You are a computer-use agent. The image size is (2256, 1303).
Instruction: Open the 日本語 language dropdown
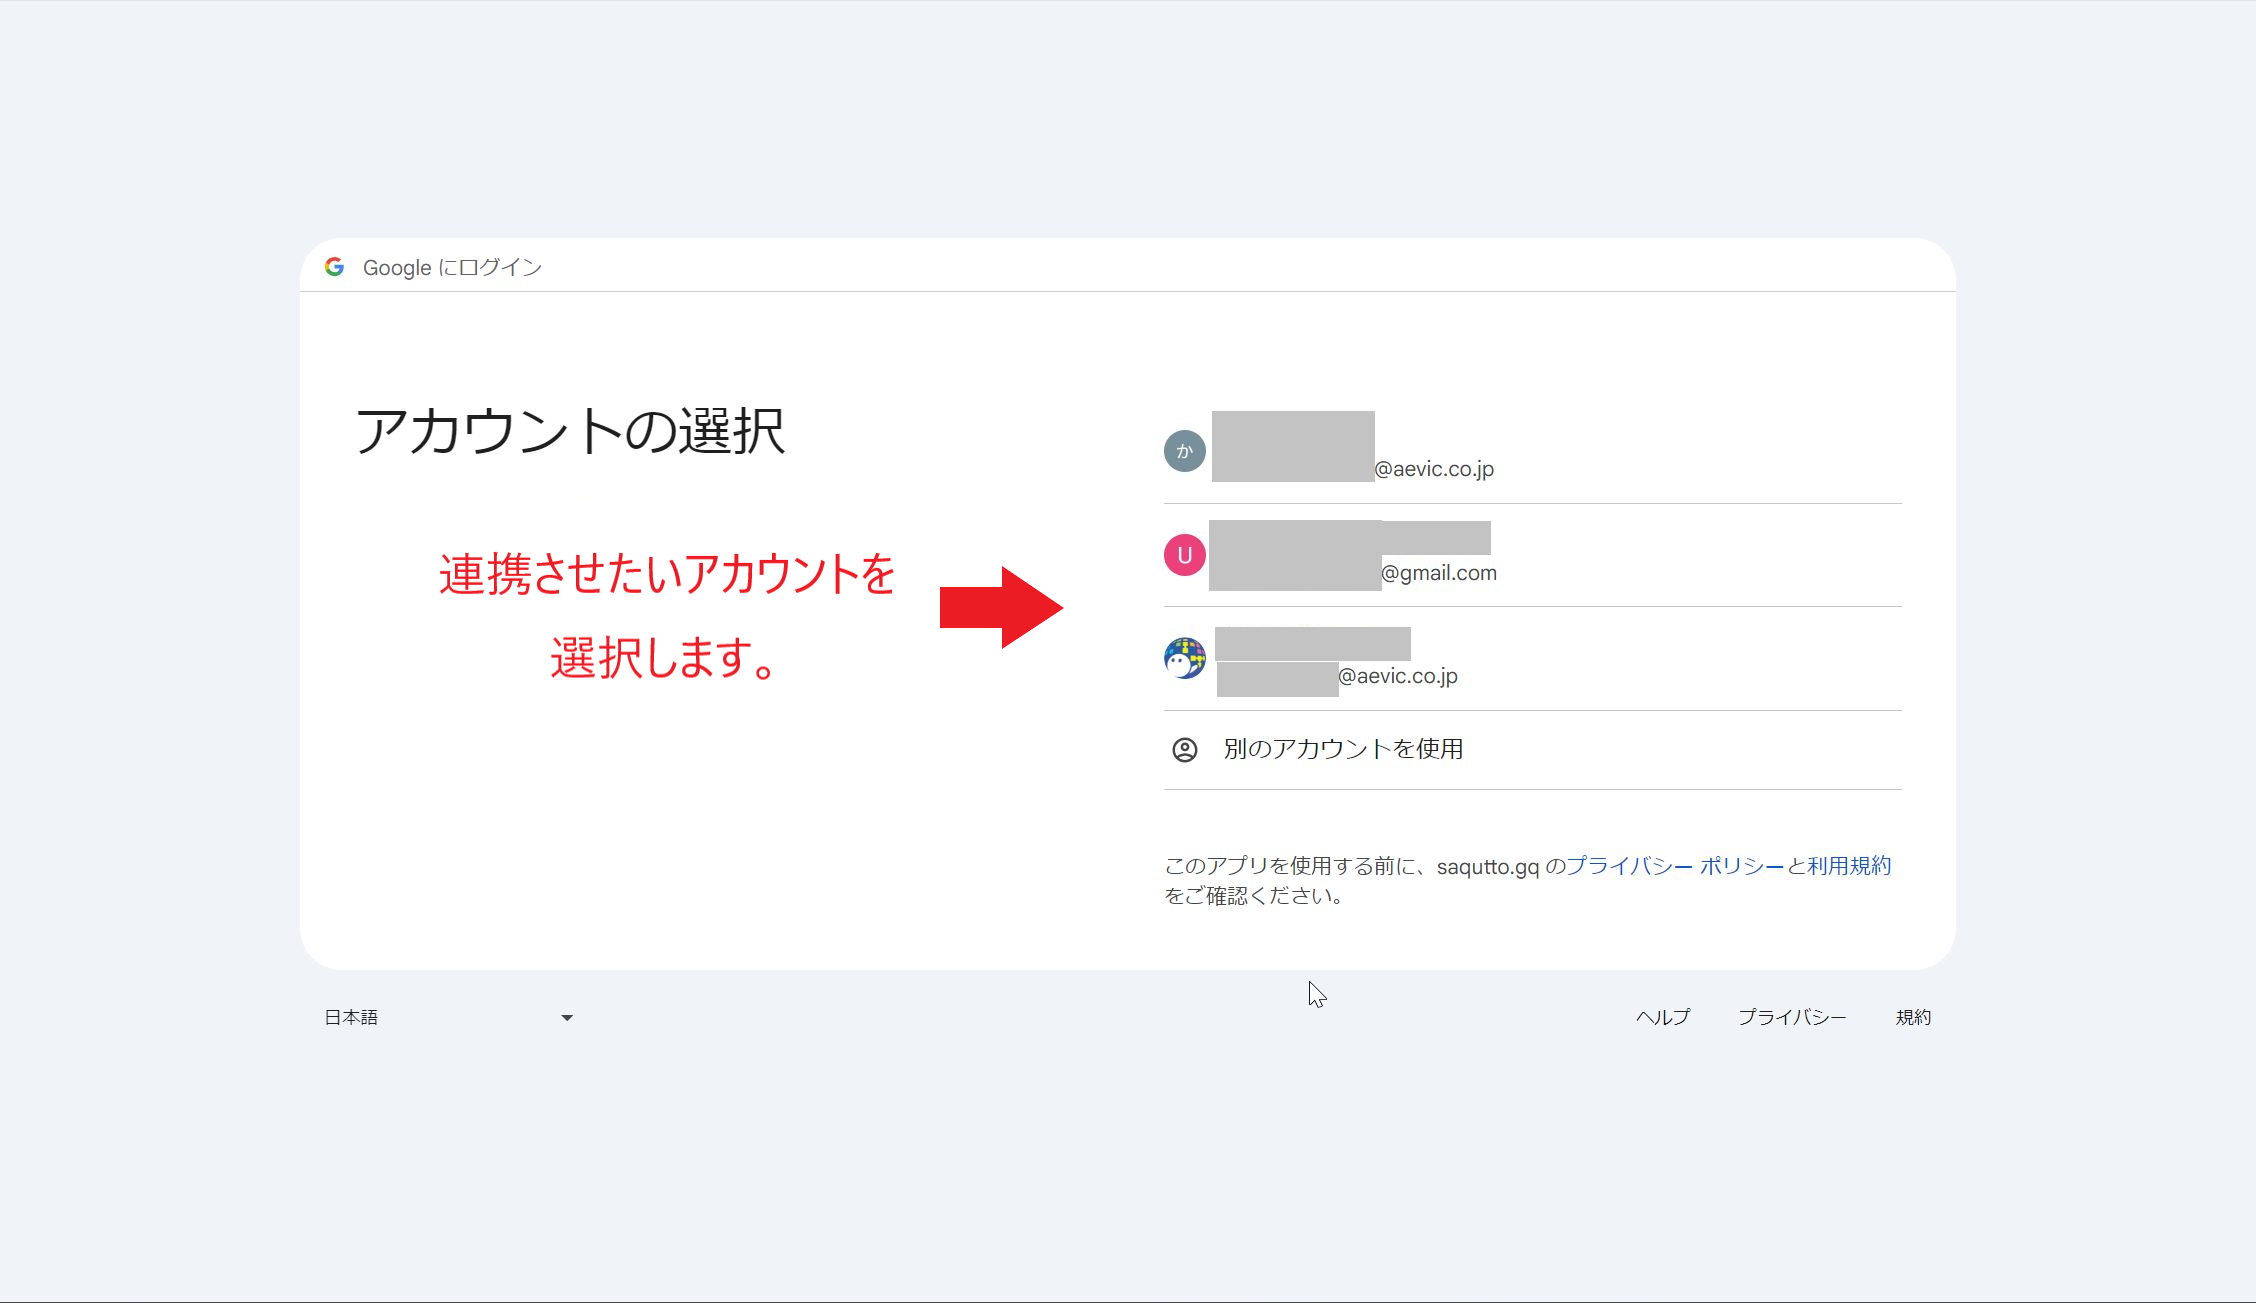click(350, 1017)
